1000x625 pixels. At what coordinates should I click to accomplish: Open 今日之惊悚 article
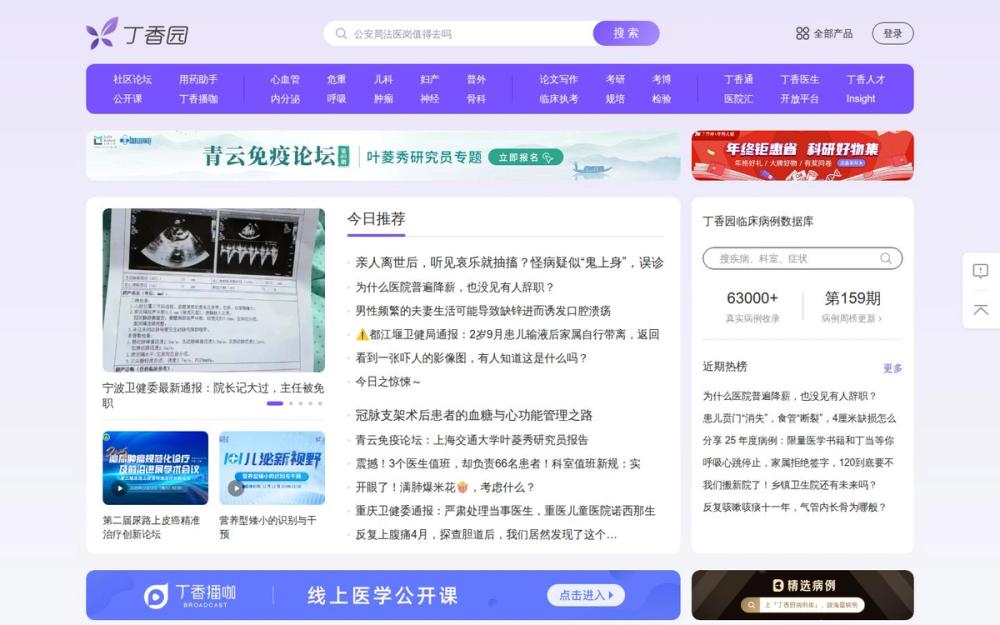pos(388,381)
